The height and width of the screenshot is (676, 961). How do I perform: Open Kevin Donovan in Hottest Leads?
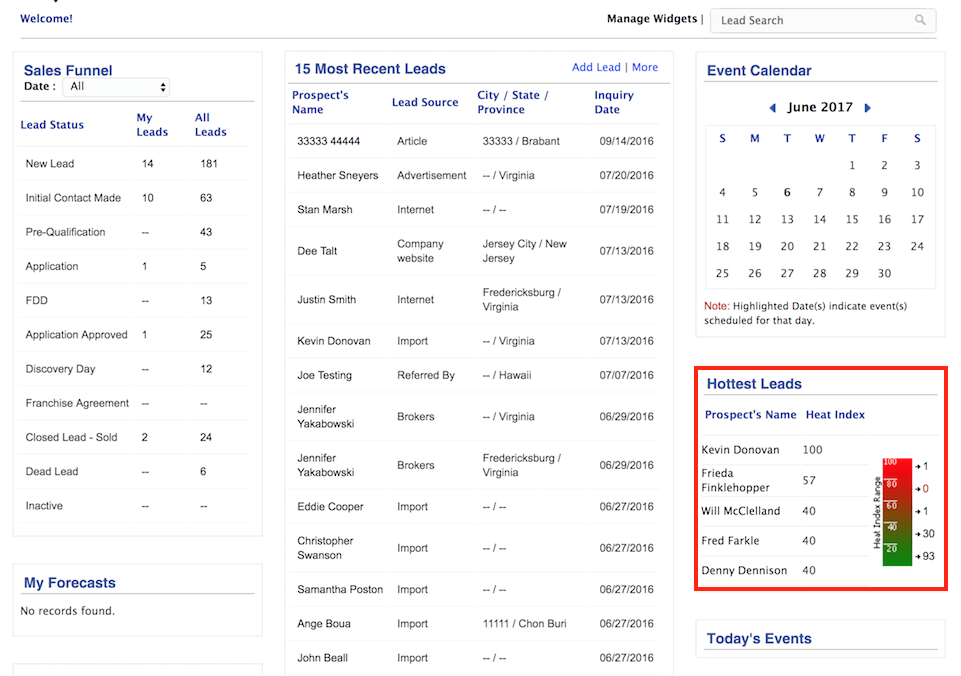[740, 450]
